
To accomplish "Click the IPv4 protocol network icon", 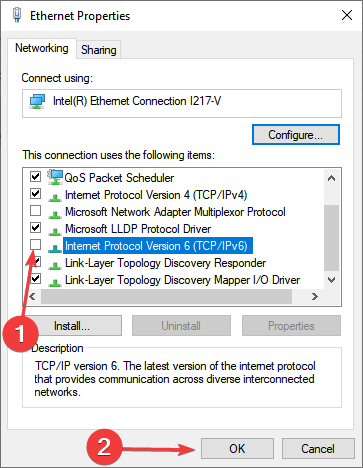I will [x=54, y=197].
